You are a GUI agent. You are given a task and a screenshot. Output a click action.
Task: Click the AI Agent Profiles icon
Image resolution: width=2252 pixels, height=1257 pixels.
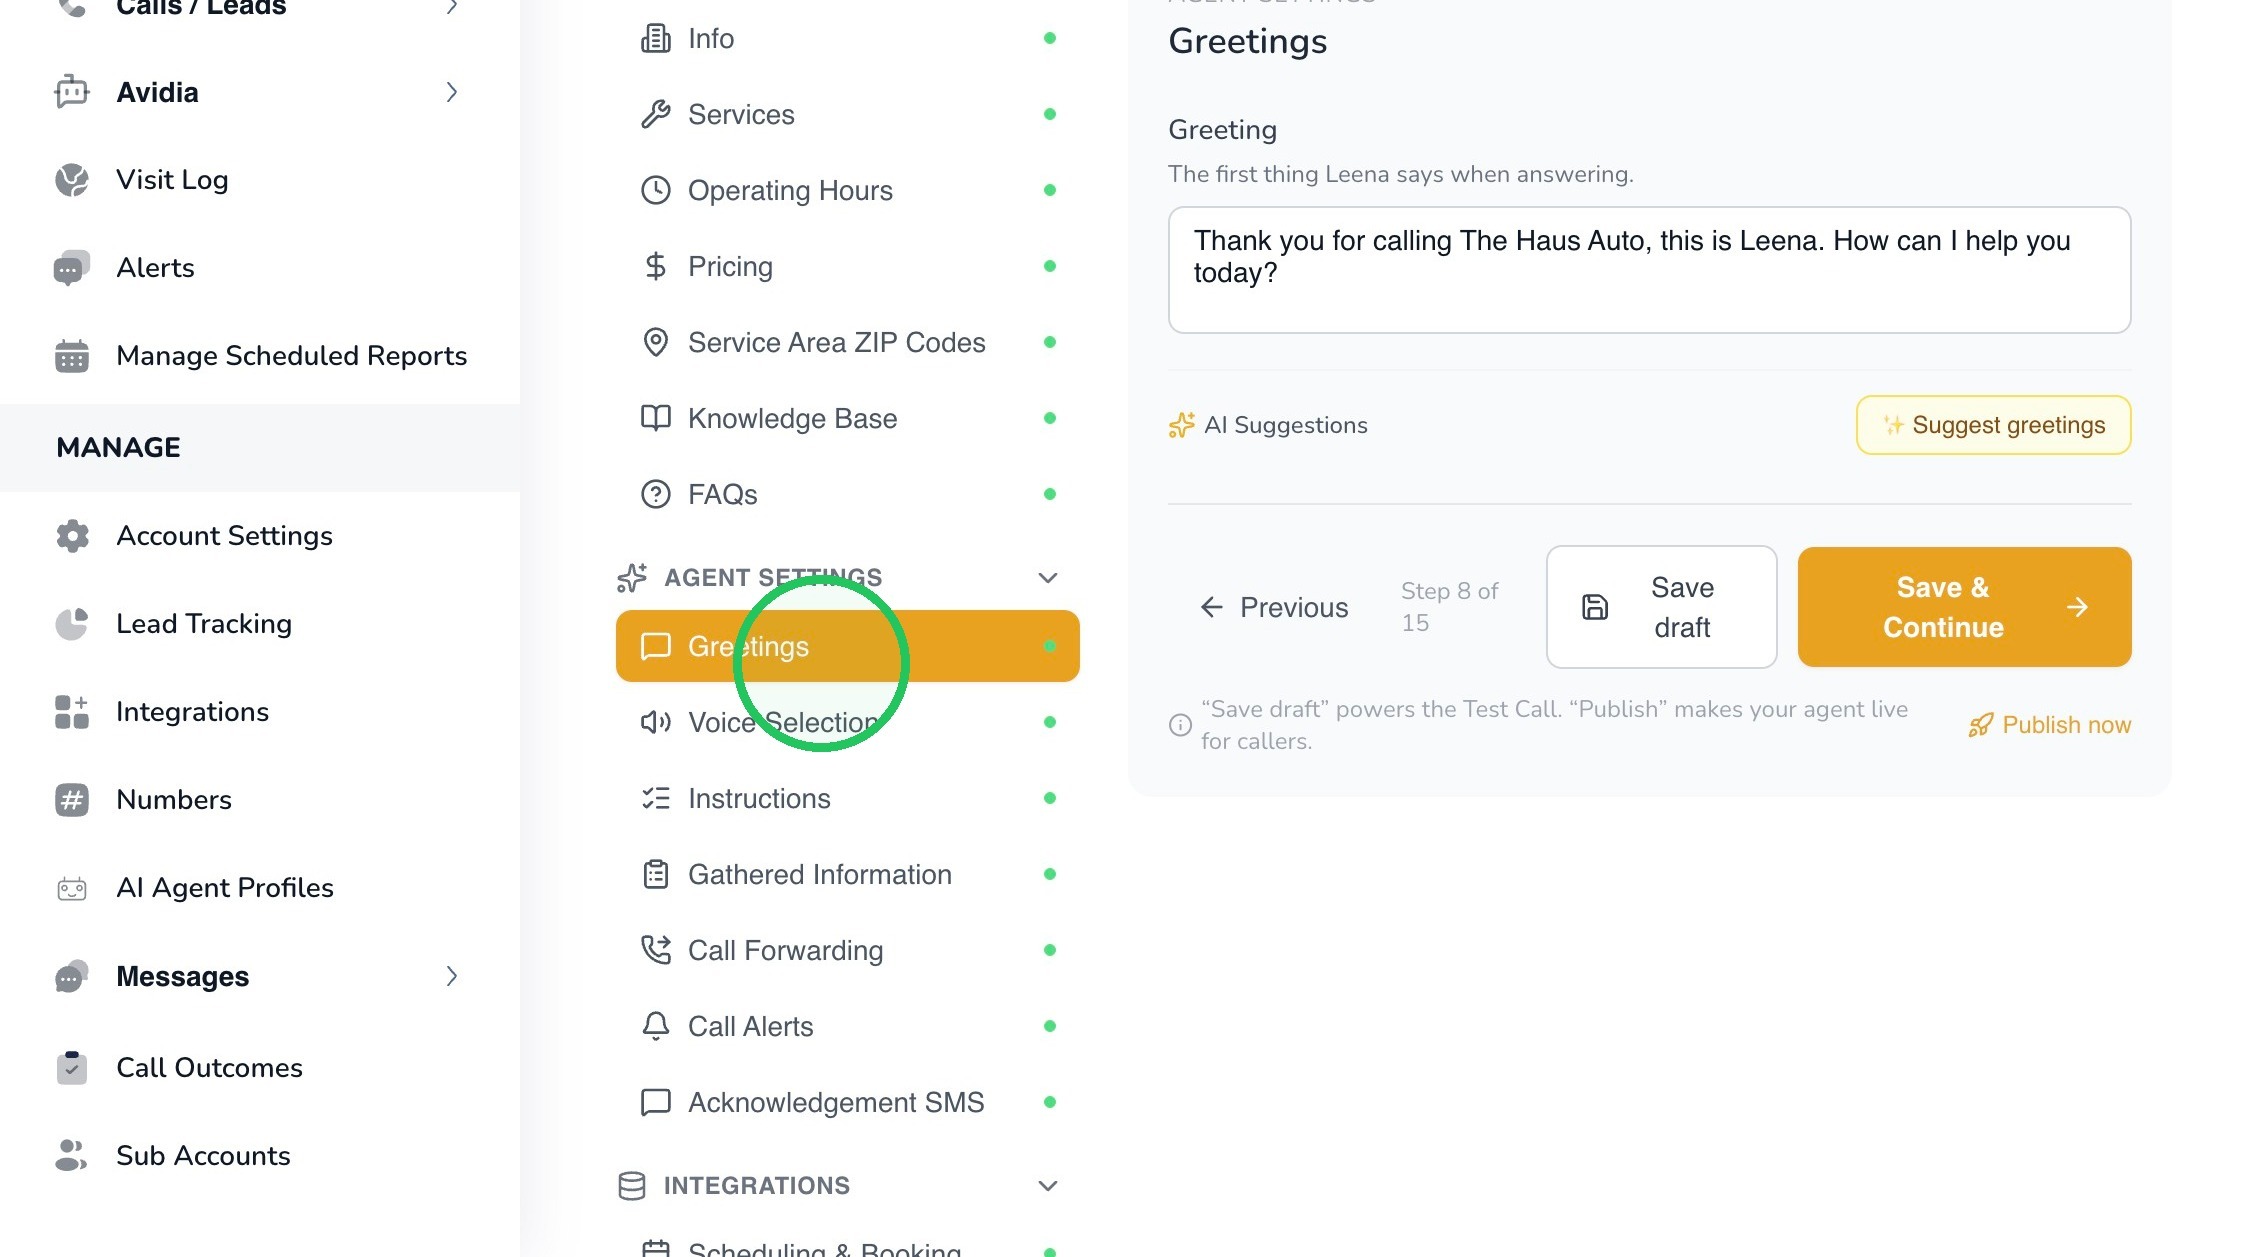[72, 888]
